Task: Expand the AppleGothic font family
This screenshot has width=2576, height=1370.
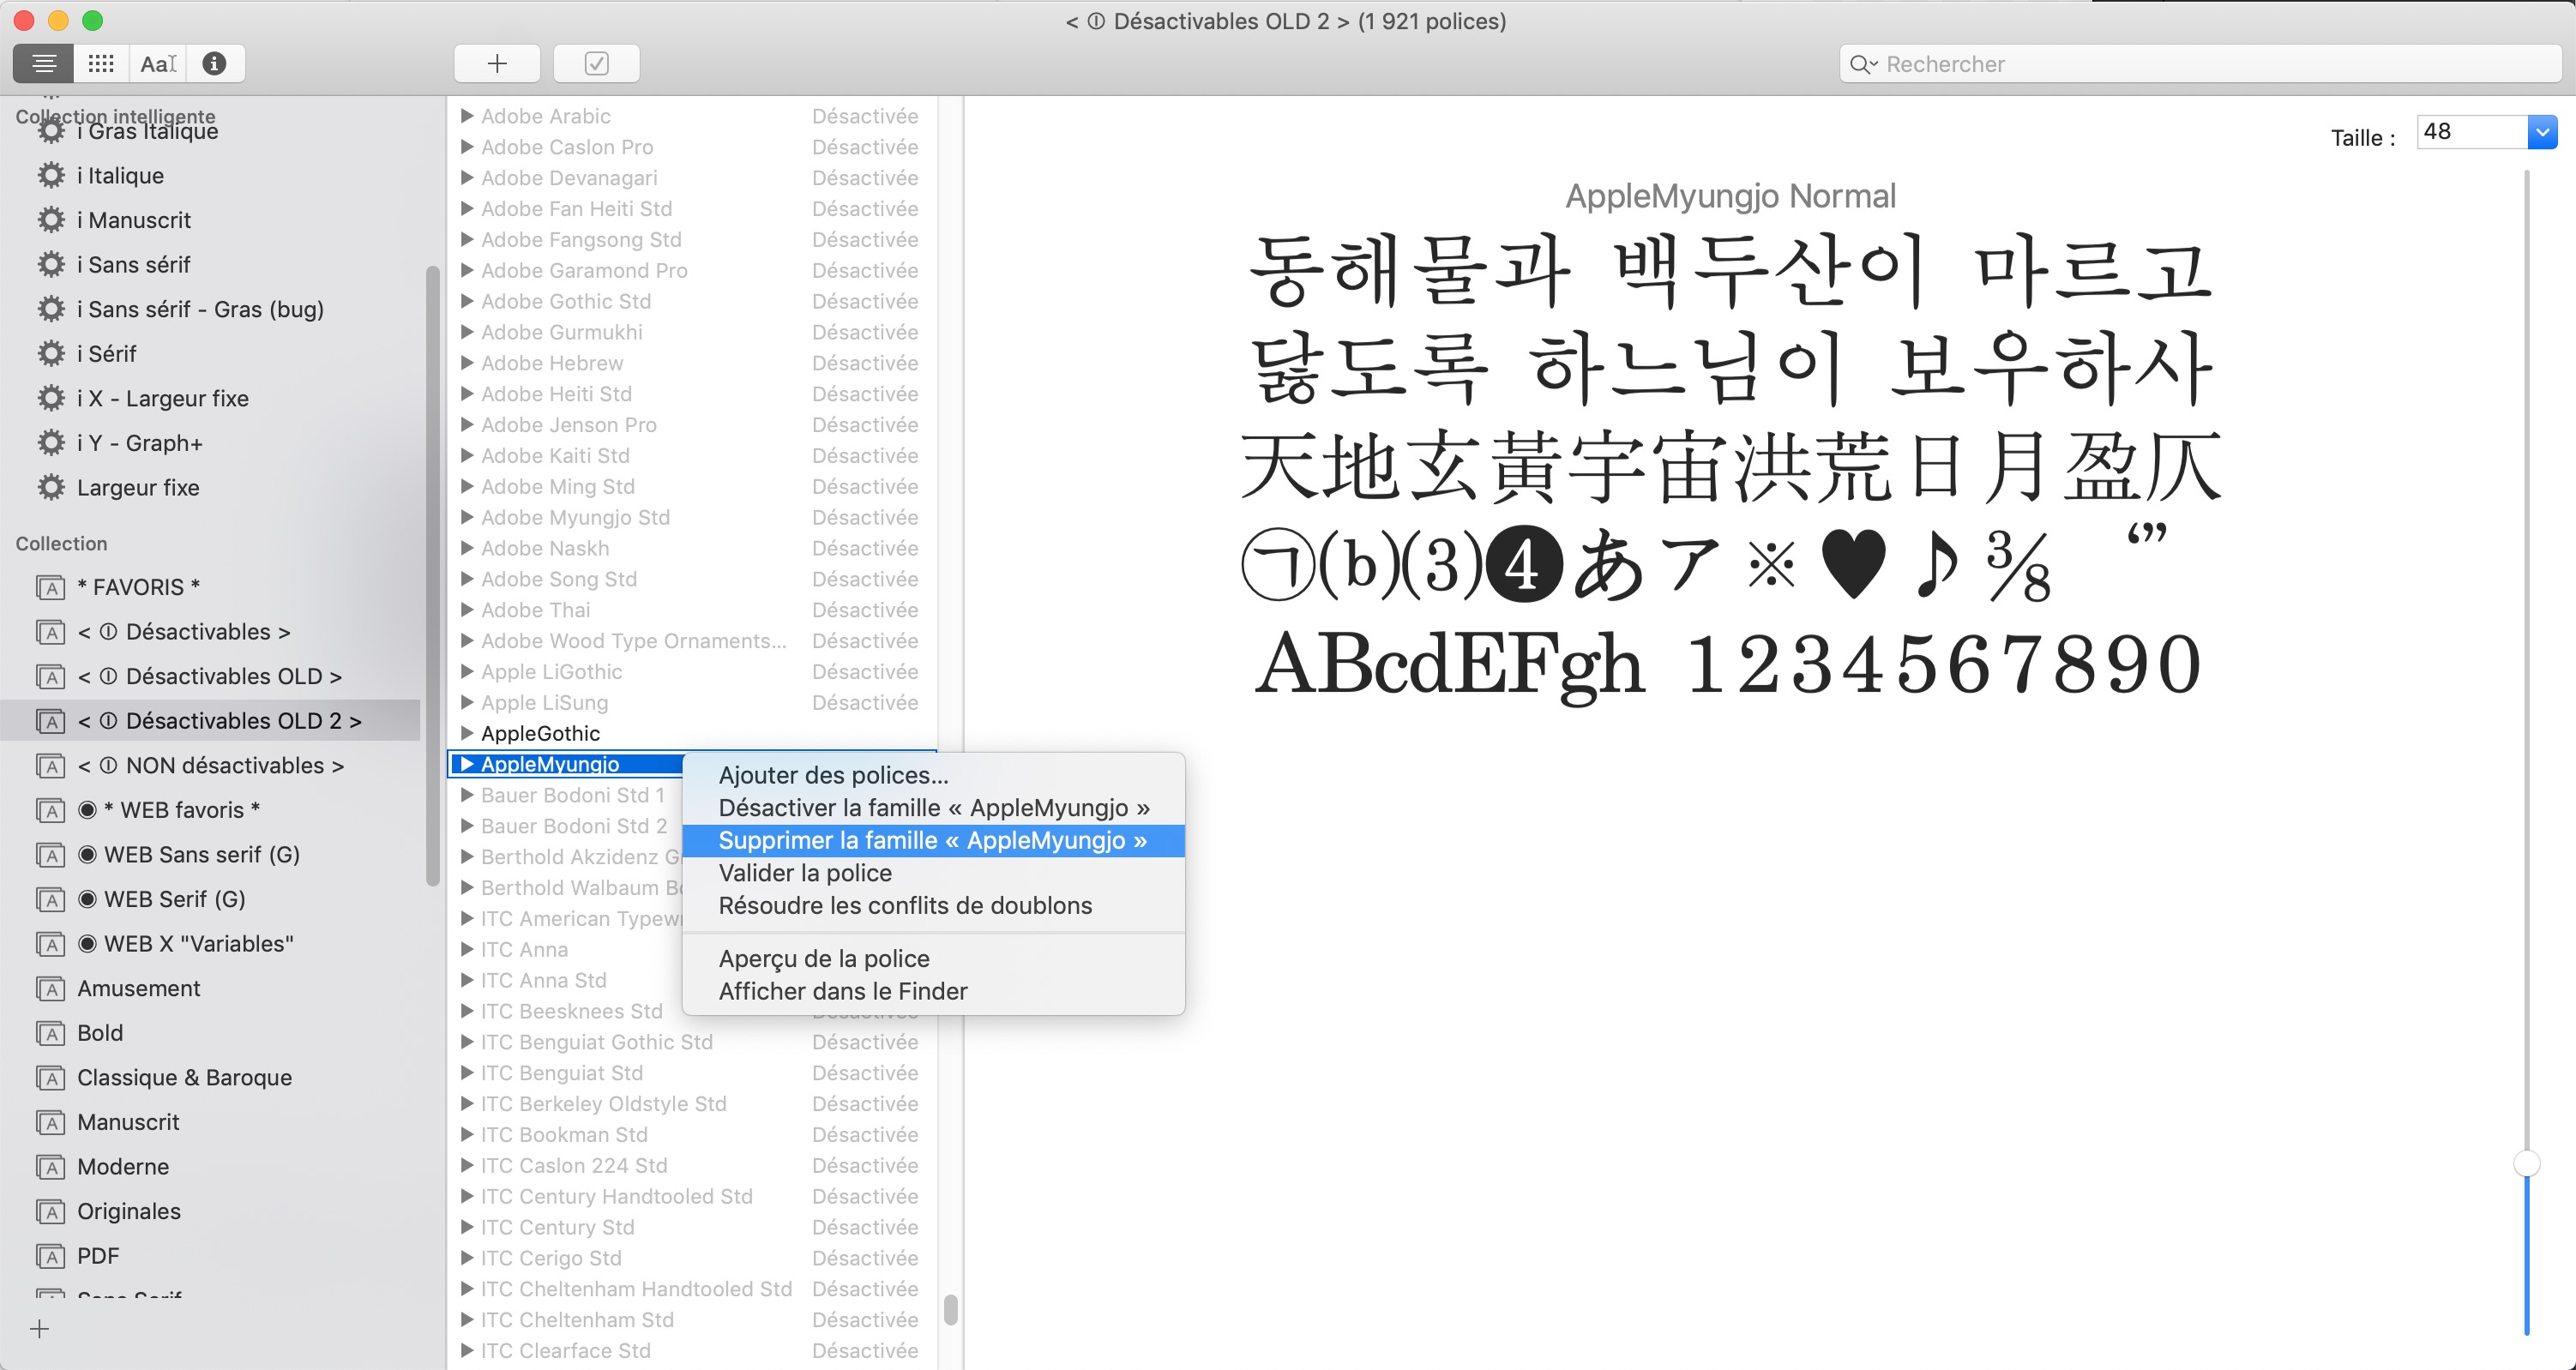Action: point(467,733)
